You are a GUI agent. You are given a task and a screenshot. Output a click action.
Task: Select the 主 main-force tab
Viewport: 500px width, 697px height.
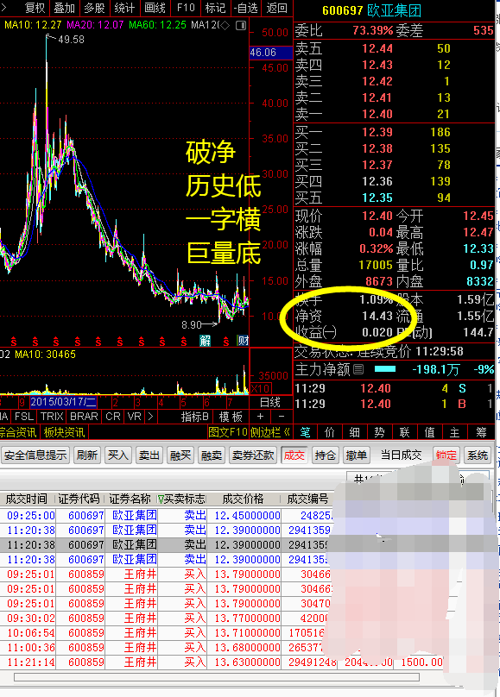[x=455, y=432]
